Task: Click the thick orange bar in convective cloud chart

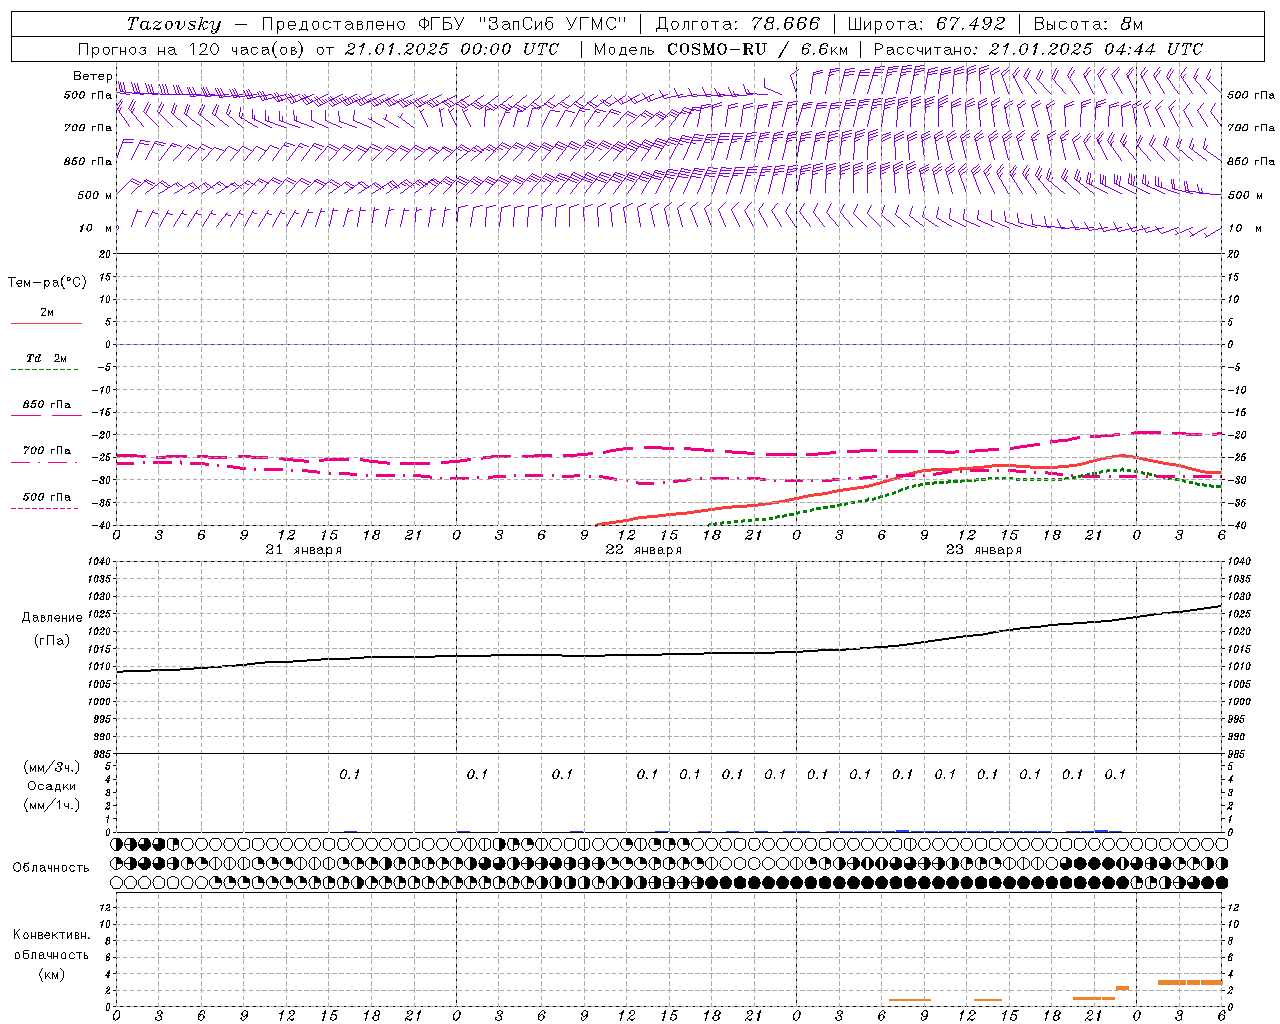Action: tap(1190, 982)
